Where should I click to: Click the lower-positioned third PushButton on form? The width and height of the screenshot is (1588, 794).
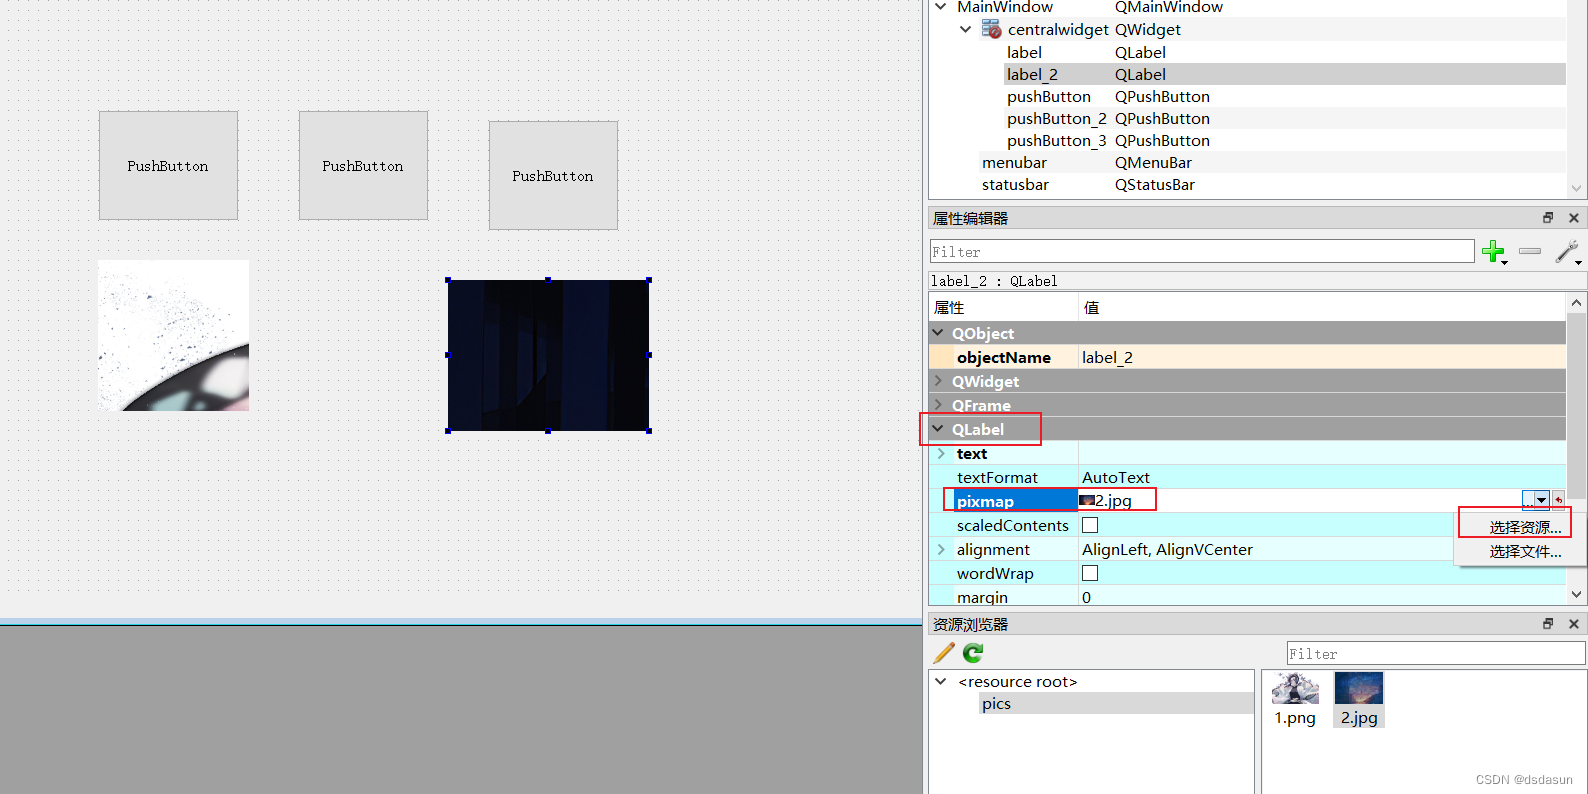click(553, 176)
